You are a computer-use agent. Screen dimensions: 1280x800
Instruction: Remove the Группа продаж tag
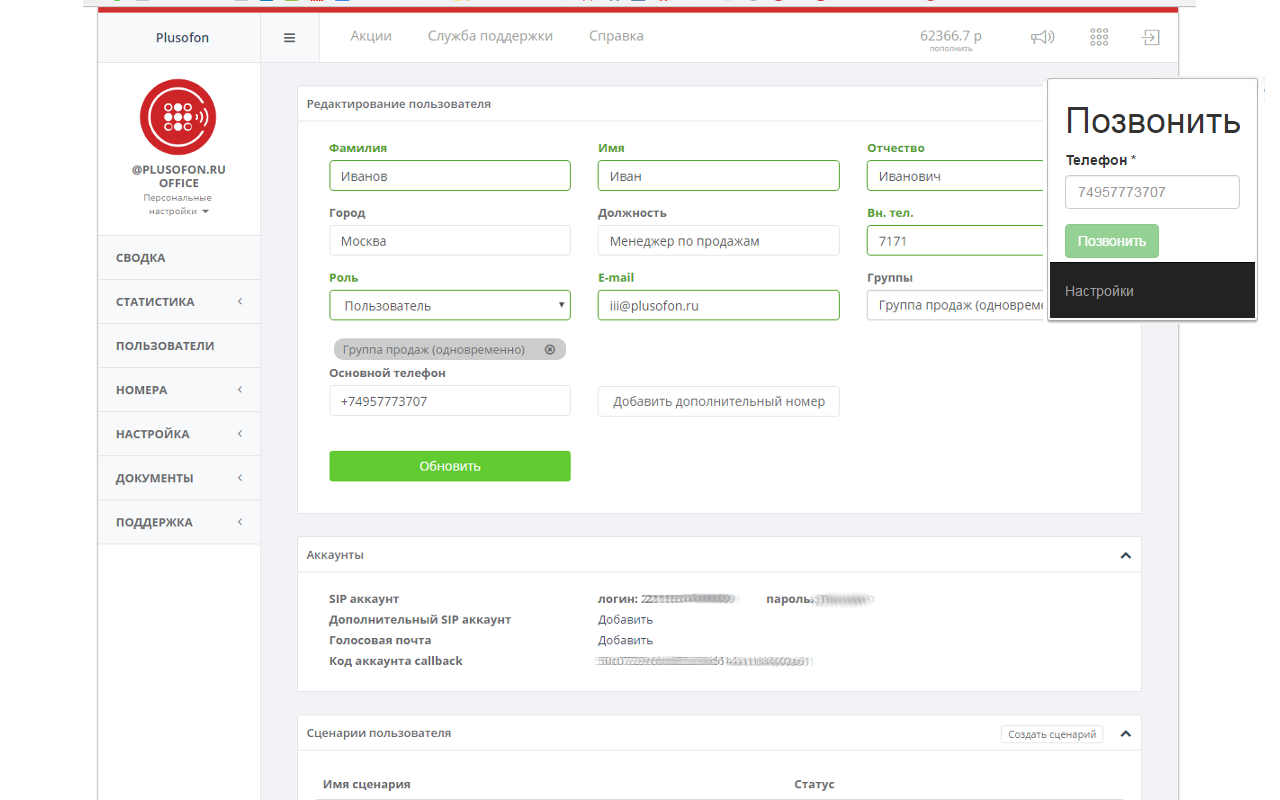click(x=550, y=349)
